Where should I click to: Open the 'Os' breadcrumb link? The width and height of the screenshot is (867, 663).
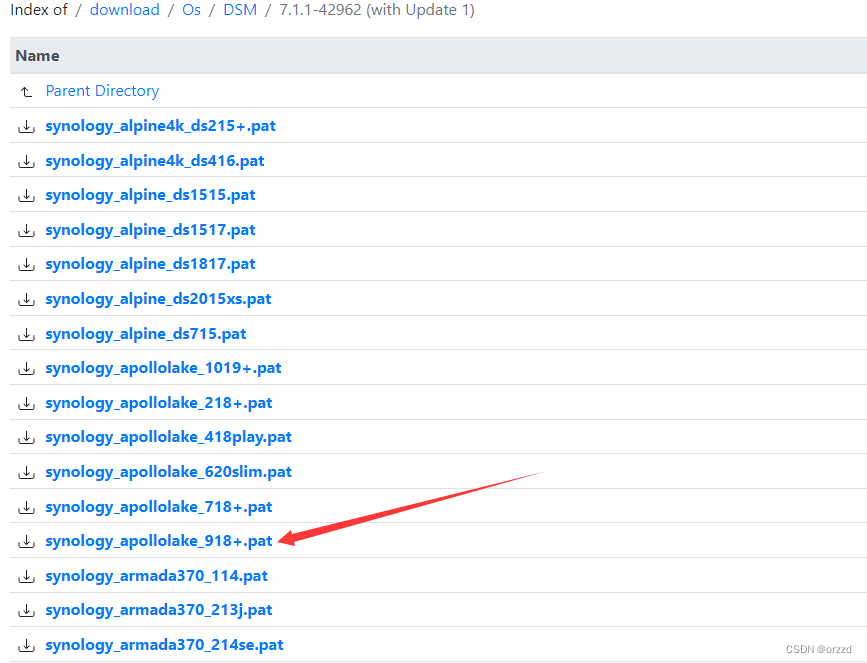tap(191, 10)
